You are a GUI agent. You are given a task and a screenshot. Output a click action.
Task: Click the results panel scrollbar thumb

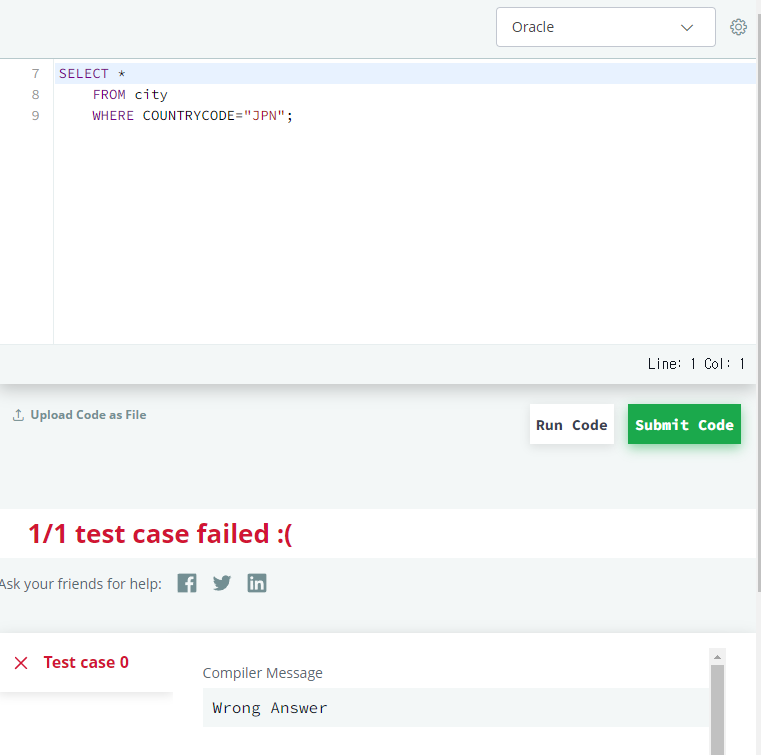pyautogui.click(x=717, y=710)
